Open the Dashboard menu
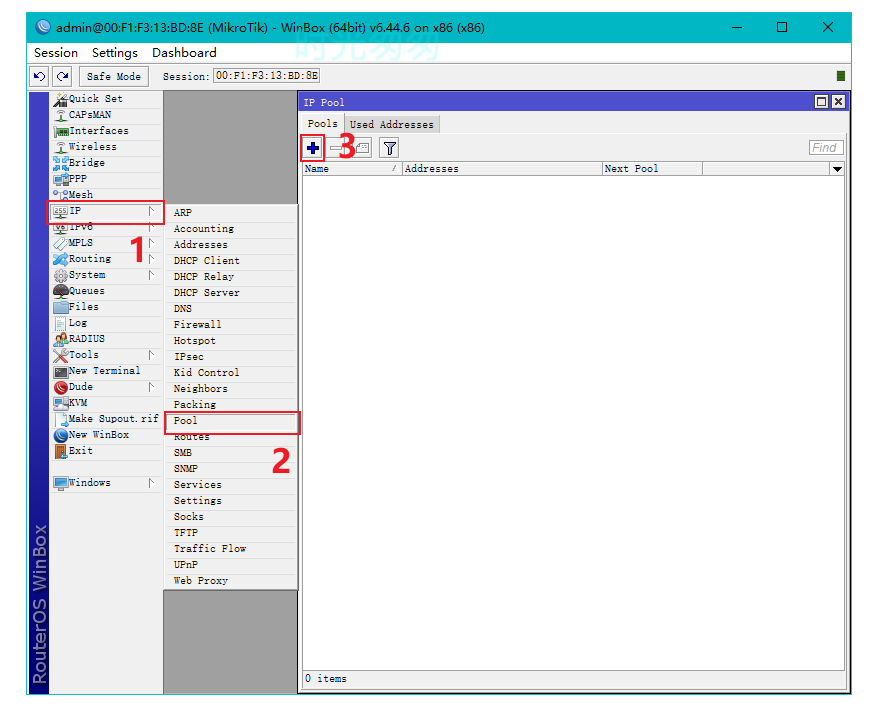The image size is (873, 712). pyautogui.click(x=184, y=53)
